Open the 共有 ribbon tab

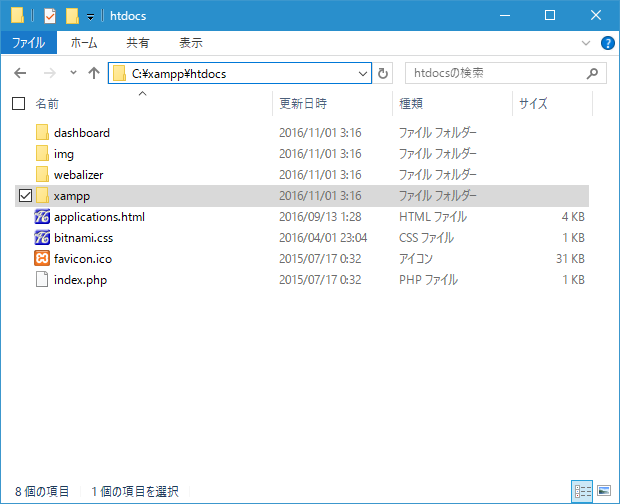(138, 43)
